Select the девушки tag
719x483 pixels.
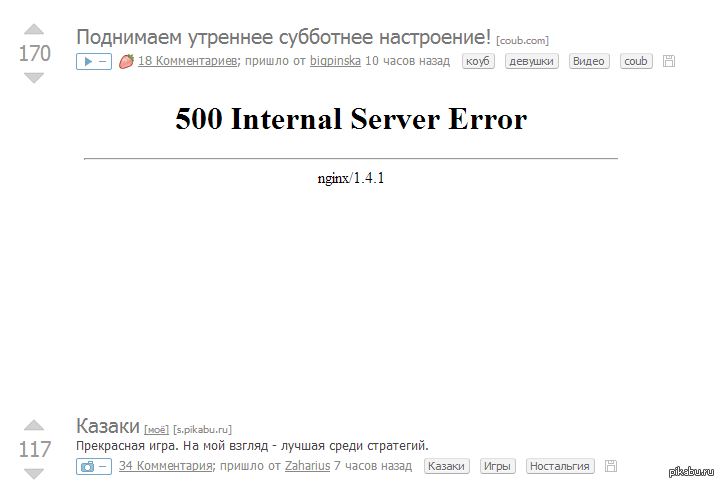pyautogui.click(x=531, y=61)
